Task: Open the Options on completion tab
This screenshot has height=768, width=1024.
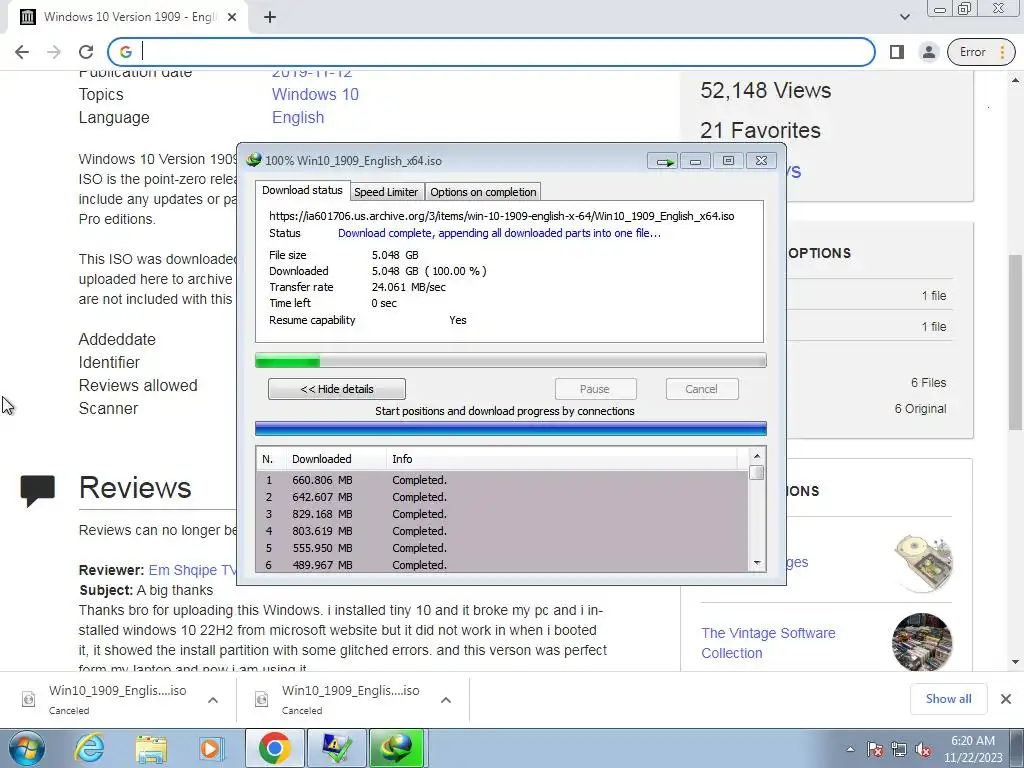Action: (483, 192)
